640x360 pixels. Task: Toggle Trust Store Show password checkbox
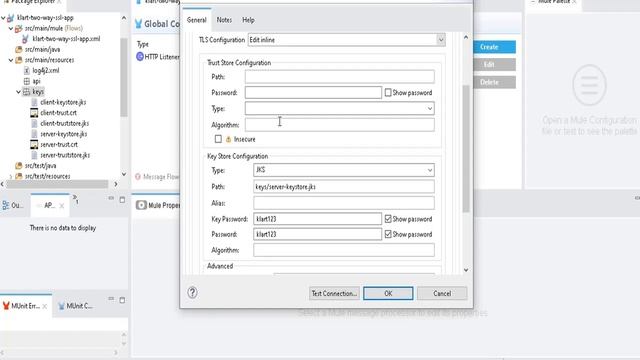pyautogui.click(x=388, y=93)
